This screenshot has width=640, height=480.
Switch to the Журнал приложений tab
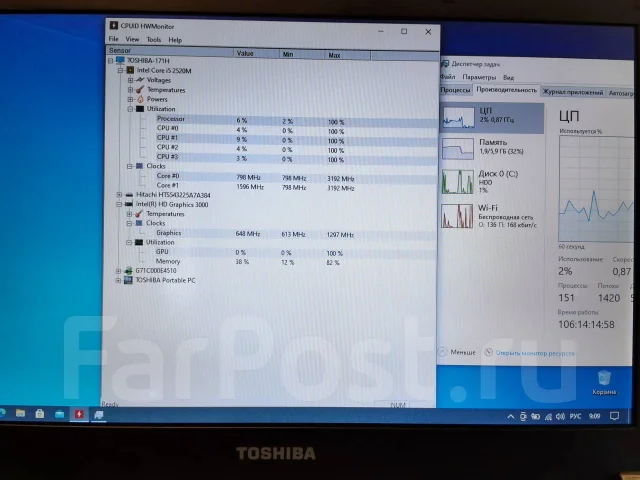coord(573,92)
